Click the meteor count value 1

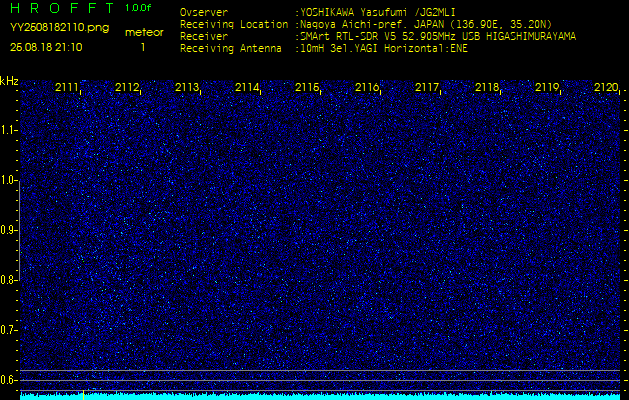click(x=142, y=47)
